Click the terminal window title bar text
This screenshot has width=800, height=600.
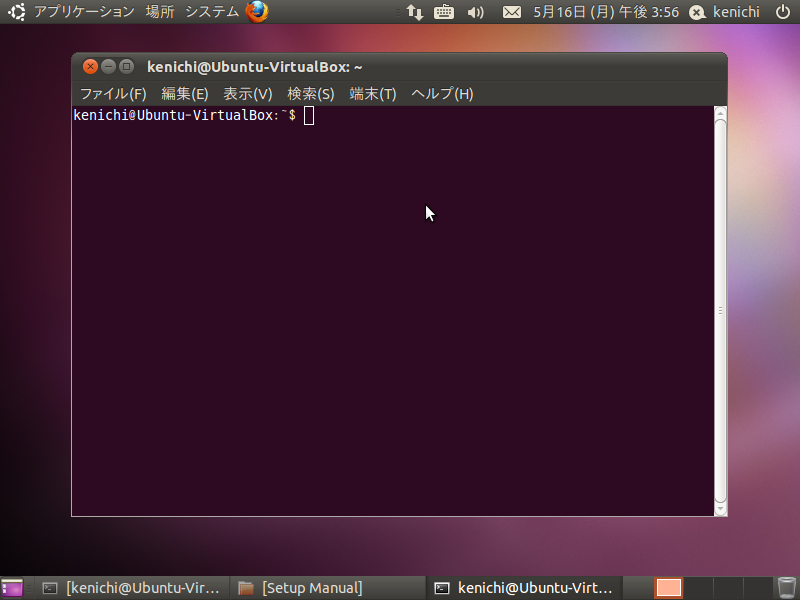click(x=255, y=67)
